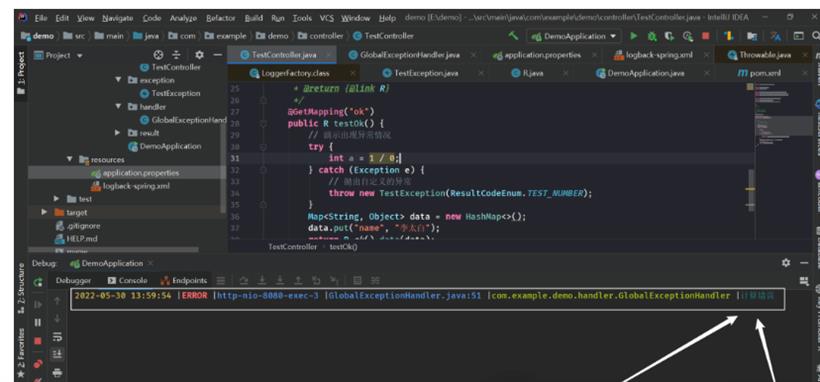The height and width of the screenshot is (382, 820).
Task: Open Debug panel settings gear
Action: (x=785, y=263)
